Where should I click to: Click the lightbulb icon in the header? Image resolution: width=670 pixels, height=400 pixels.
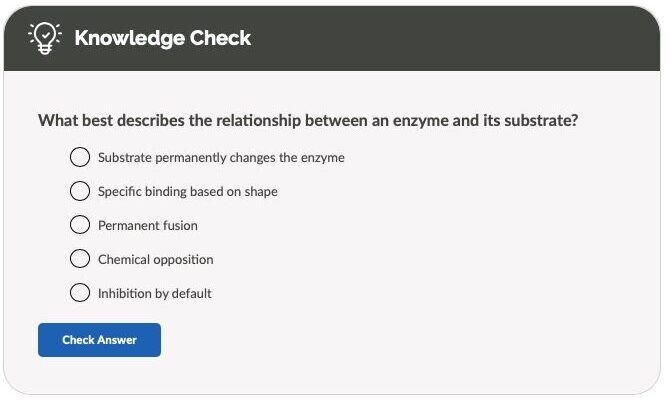point(45,38)
